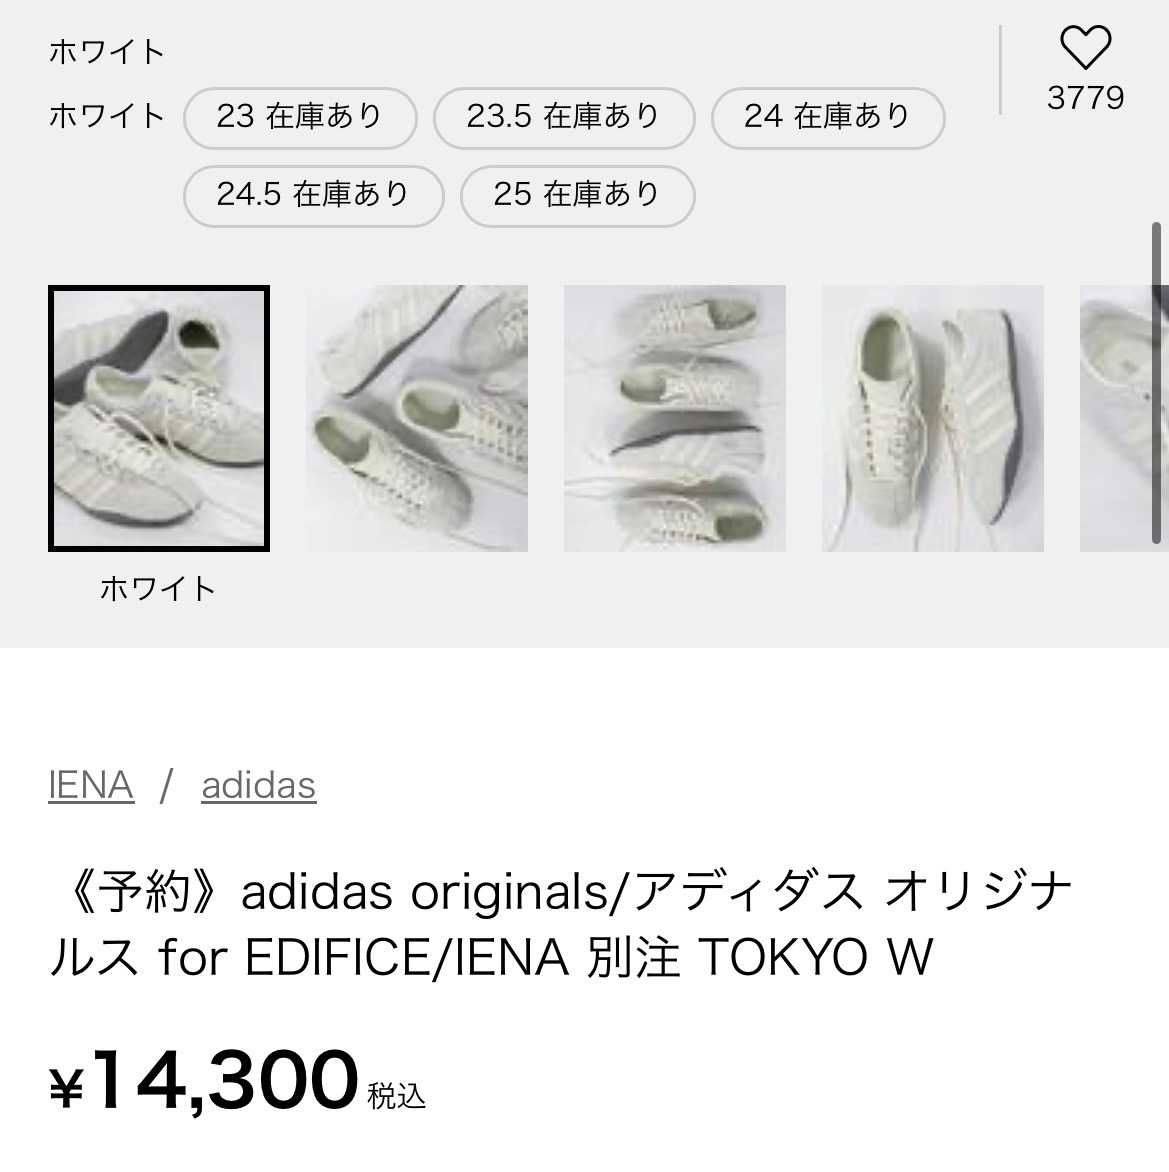Choose size 24.5 在庫あり option
Viewport: 1169px width, 1172px height.
[x=313, y=194]
